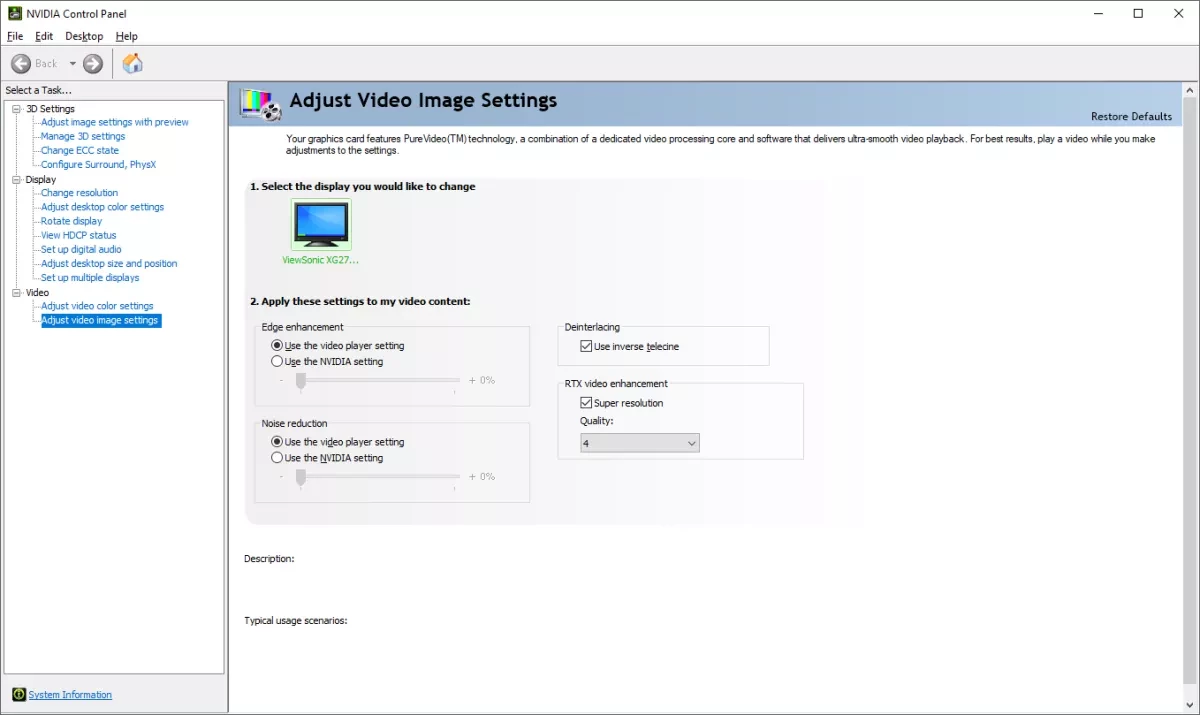Image resolution: width=1200 pixels, height=715 pixels.
Task: Click the Forward arrow icon
Action: coord(93,64)
